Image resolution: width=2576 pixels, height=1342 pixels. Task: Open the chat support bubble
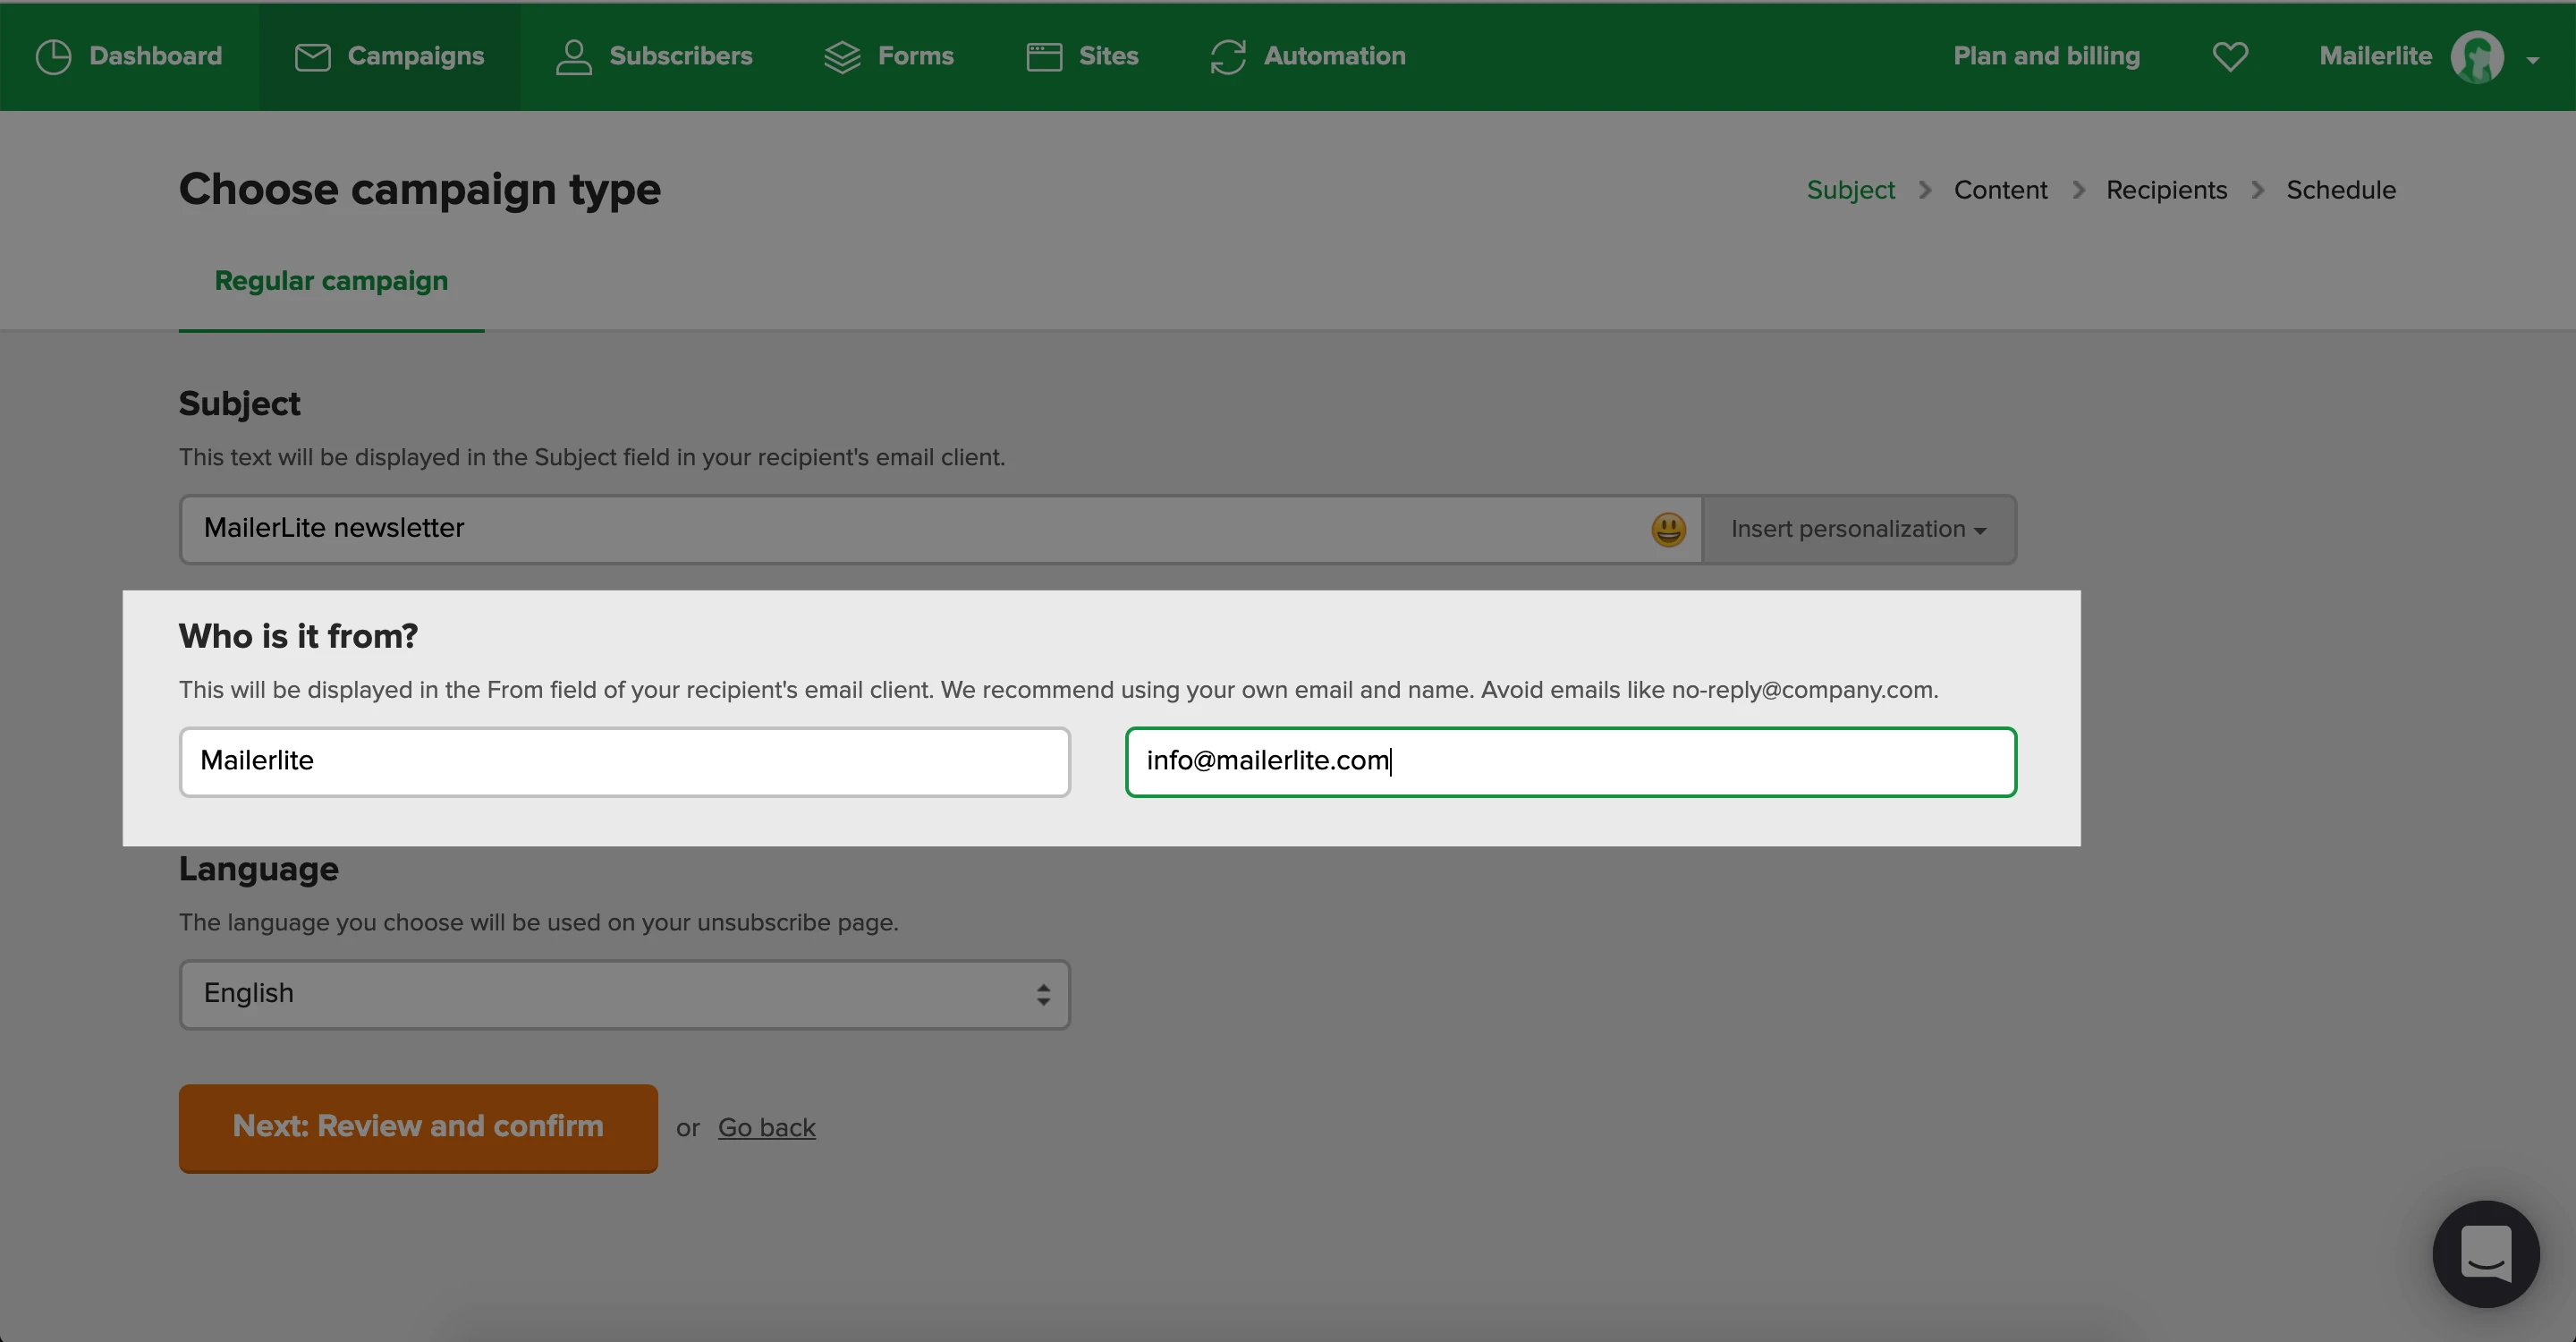click(2485, 1253)
